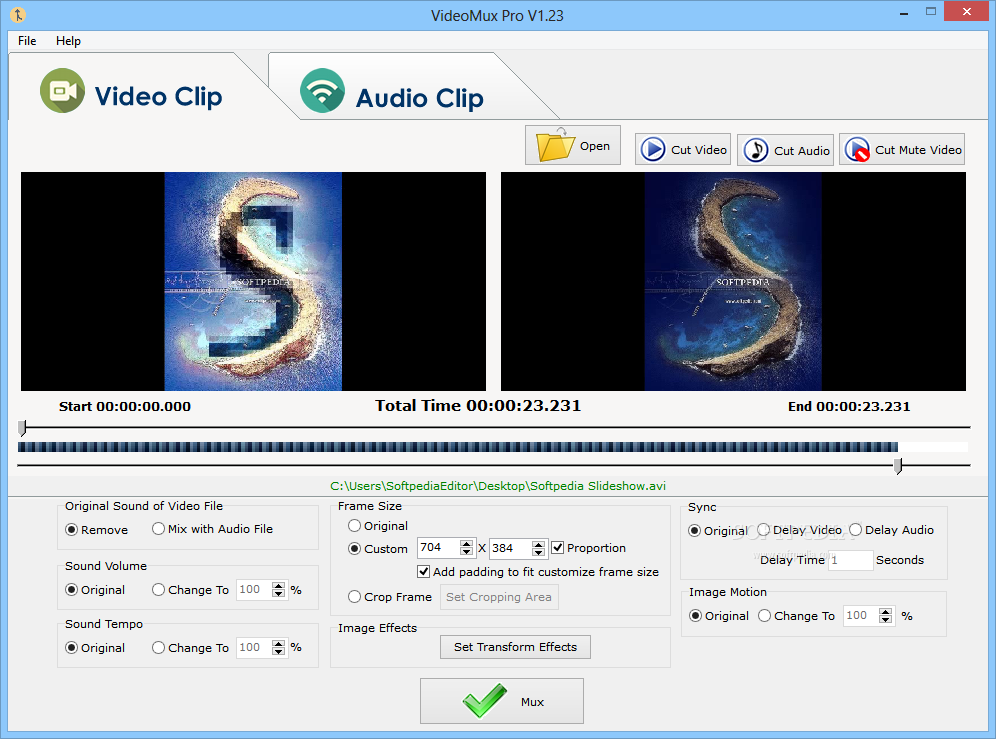Click the left video preview thumbnail
Viewport: 996px width, 739px height.
253,281
